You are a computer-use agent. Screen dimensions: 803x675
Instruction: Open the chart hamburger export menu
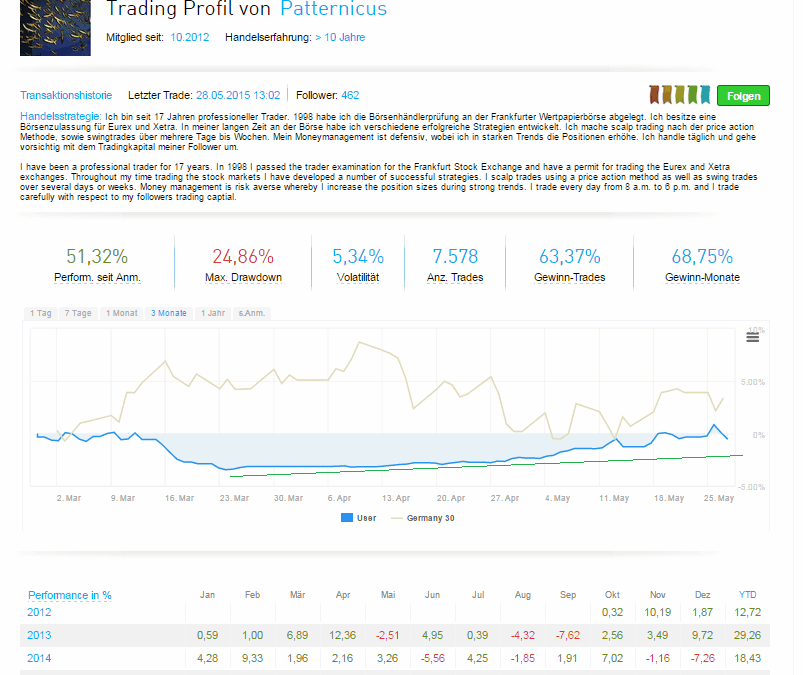click(752, 338)
